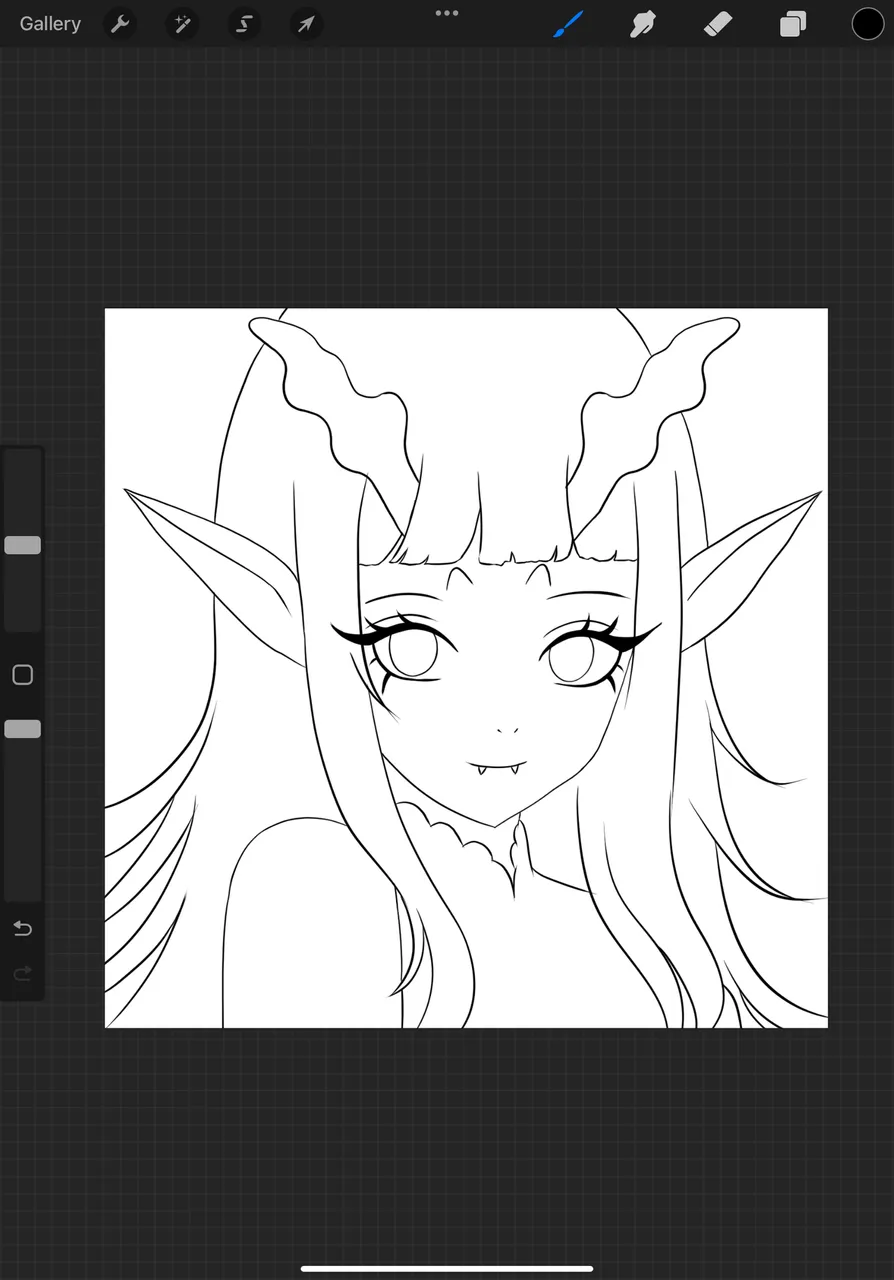Select the Brush tool

coord(568,24)
